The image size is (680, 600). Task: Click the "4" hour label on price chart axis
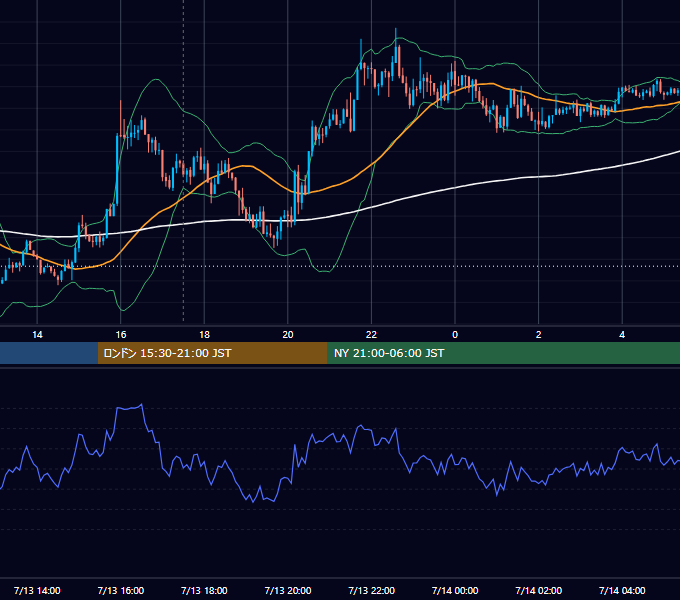(x=622, y=335)
